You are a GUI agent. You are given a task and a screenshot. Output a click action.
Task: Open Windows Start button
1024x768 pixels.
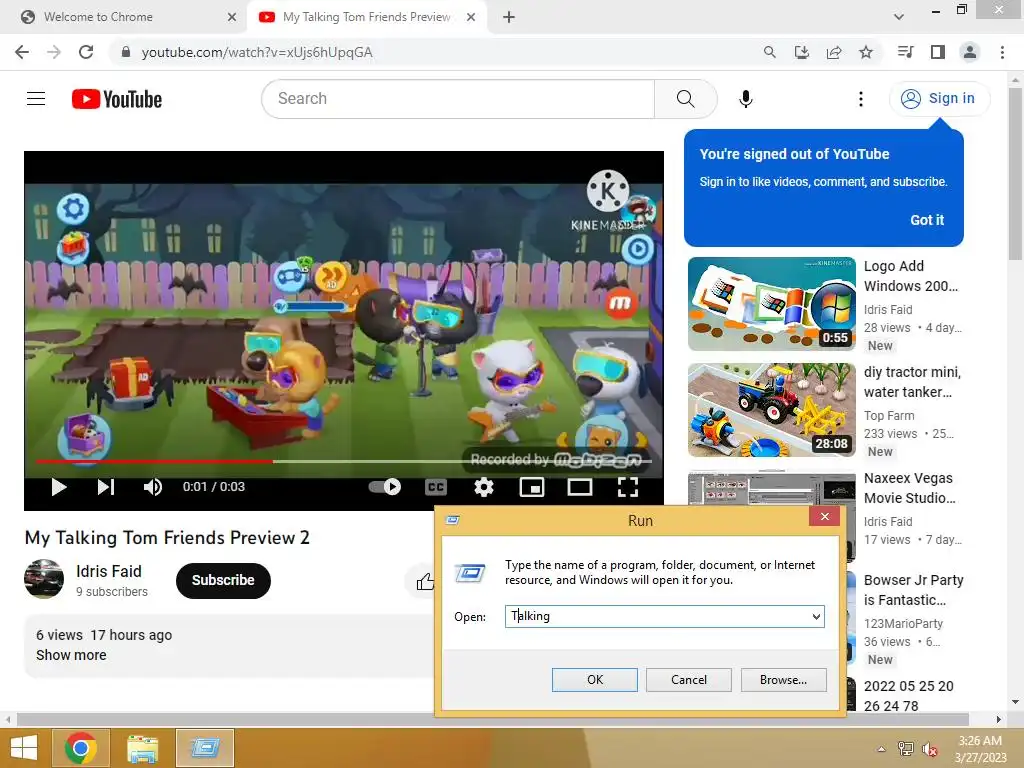tap(24, 748)
